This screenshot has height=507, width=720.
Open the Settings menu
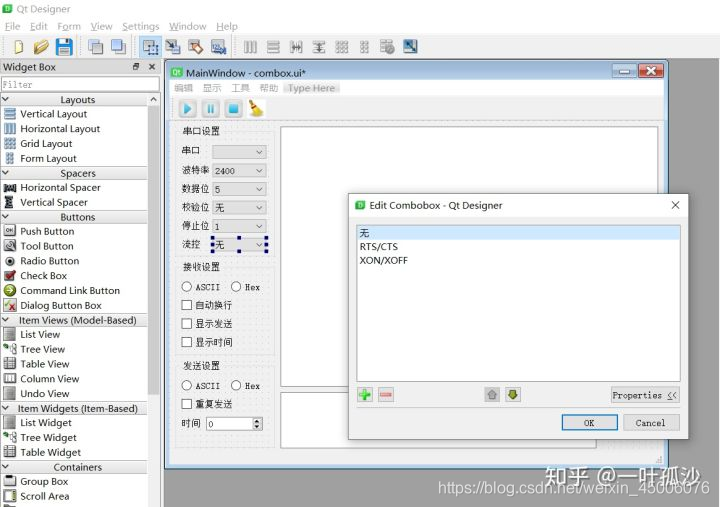[x=141, y=27]
